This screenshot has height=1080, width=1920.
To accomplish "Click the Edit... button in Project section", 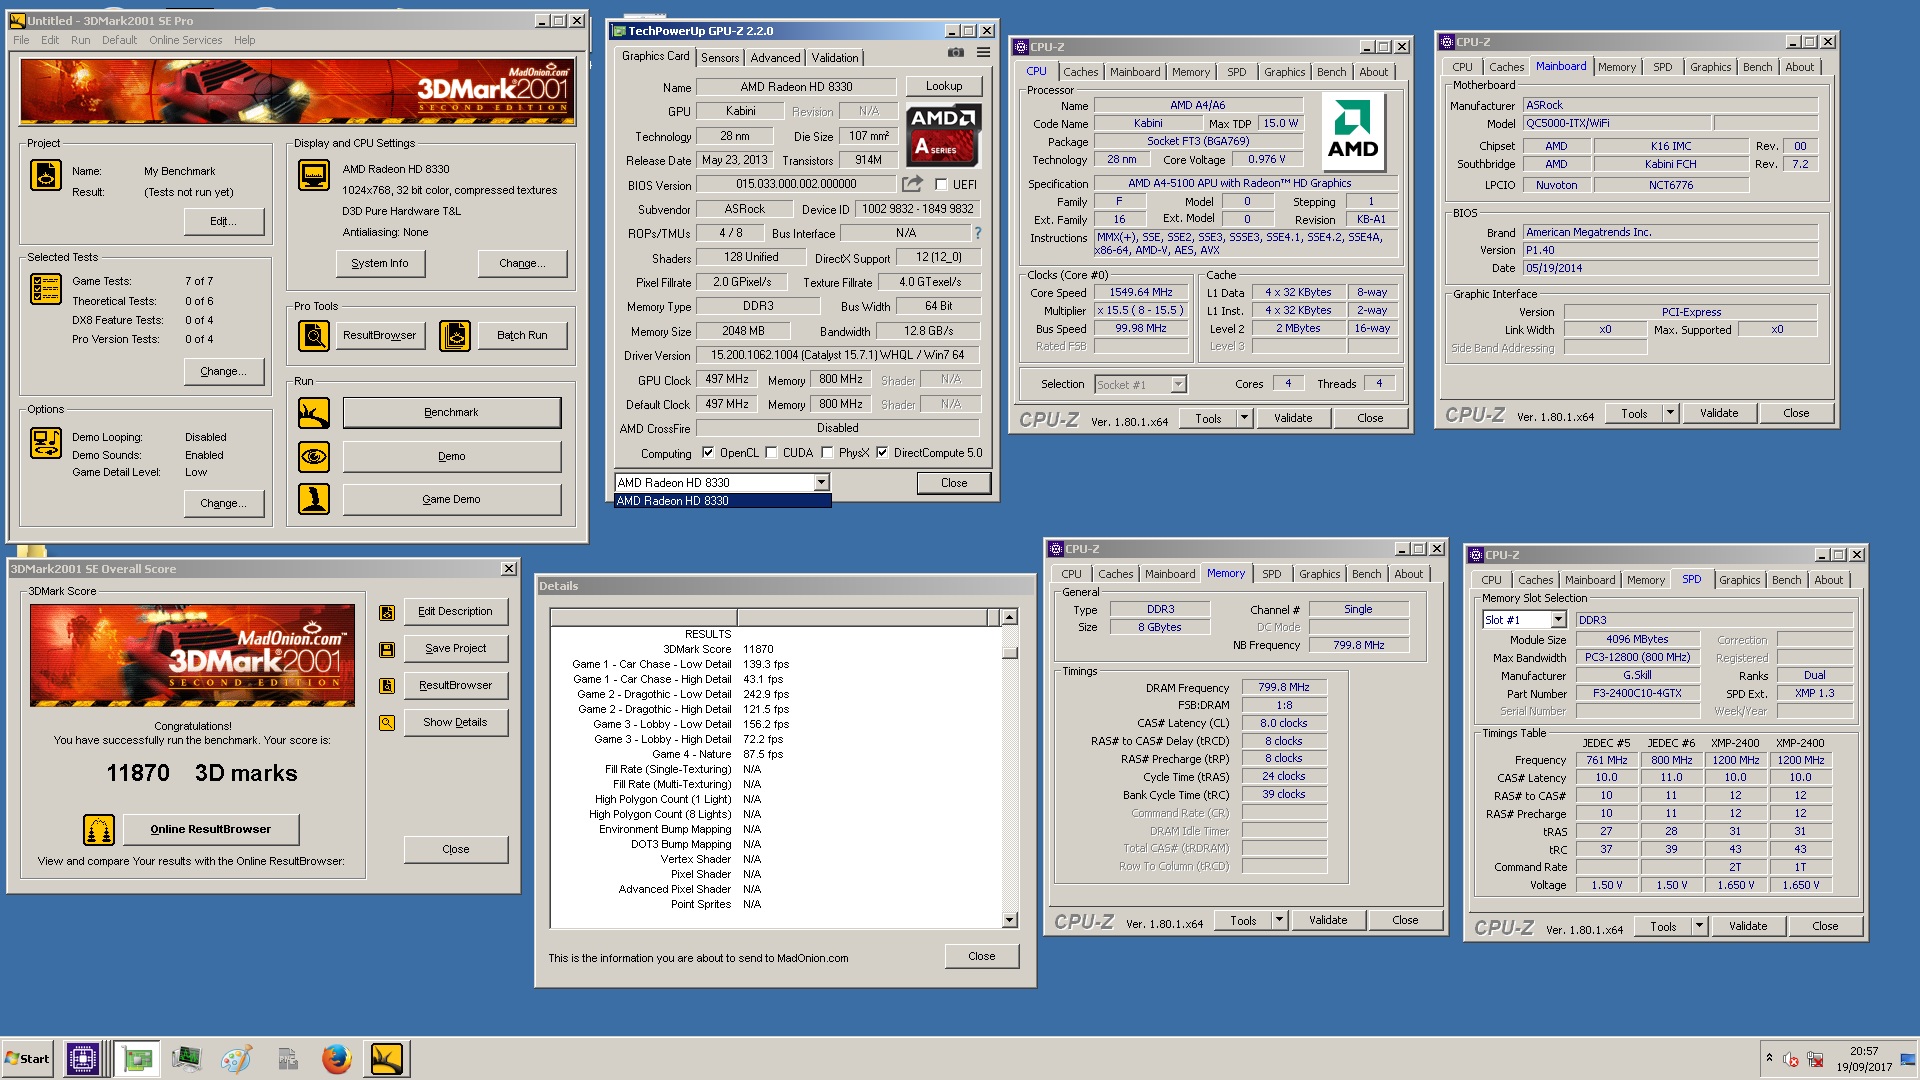I will point(224,221).
